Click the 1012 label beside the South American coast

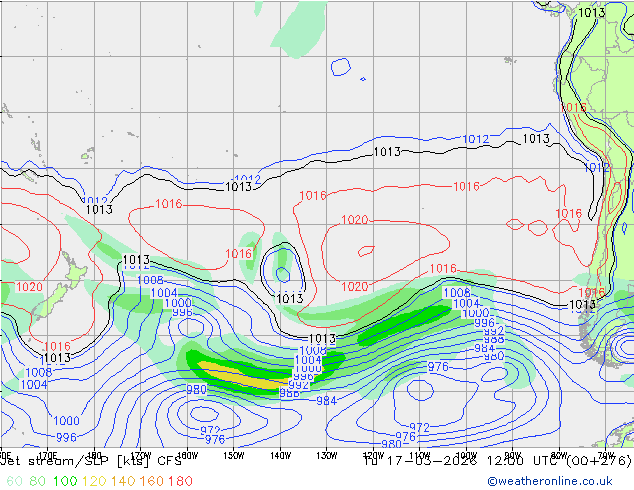coord(596,167)
